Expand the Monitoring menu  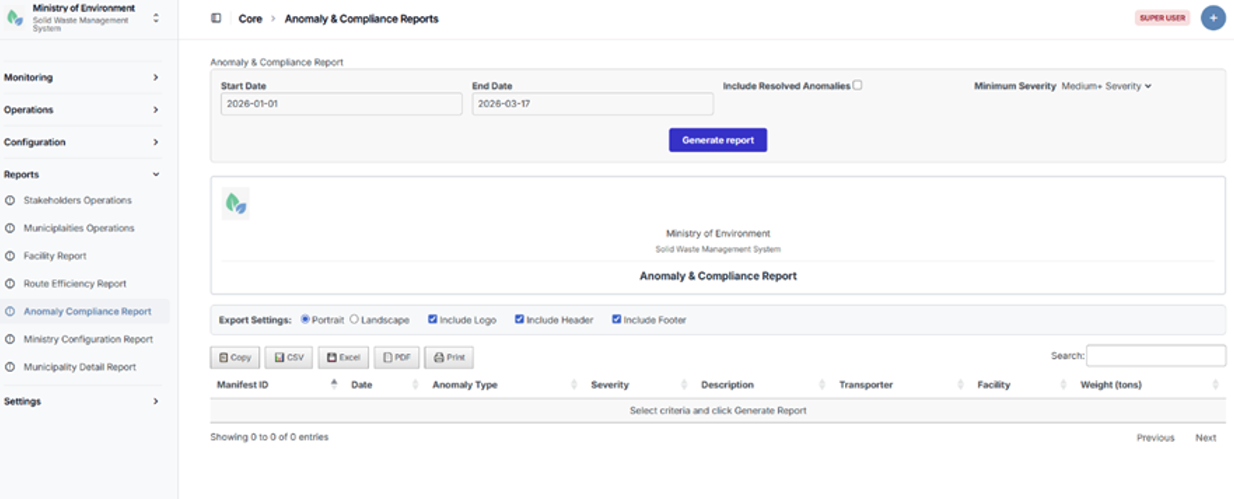(81, 77)
